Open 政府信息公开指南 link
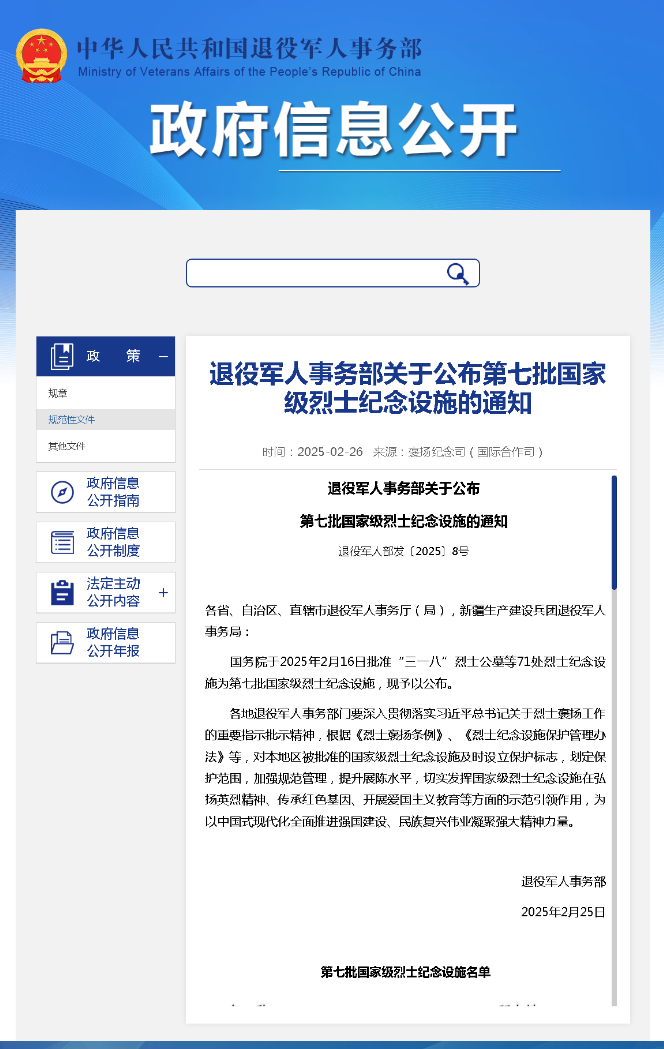The height and width of the screenshot is (1049, 664). 113,492
